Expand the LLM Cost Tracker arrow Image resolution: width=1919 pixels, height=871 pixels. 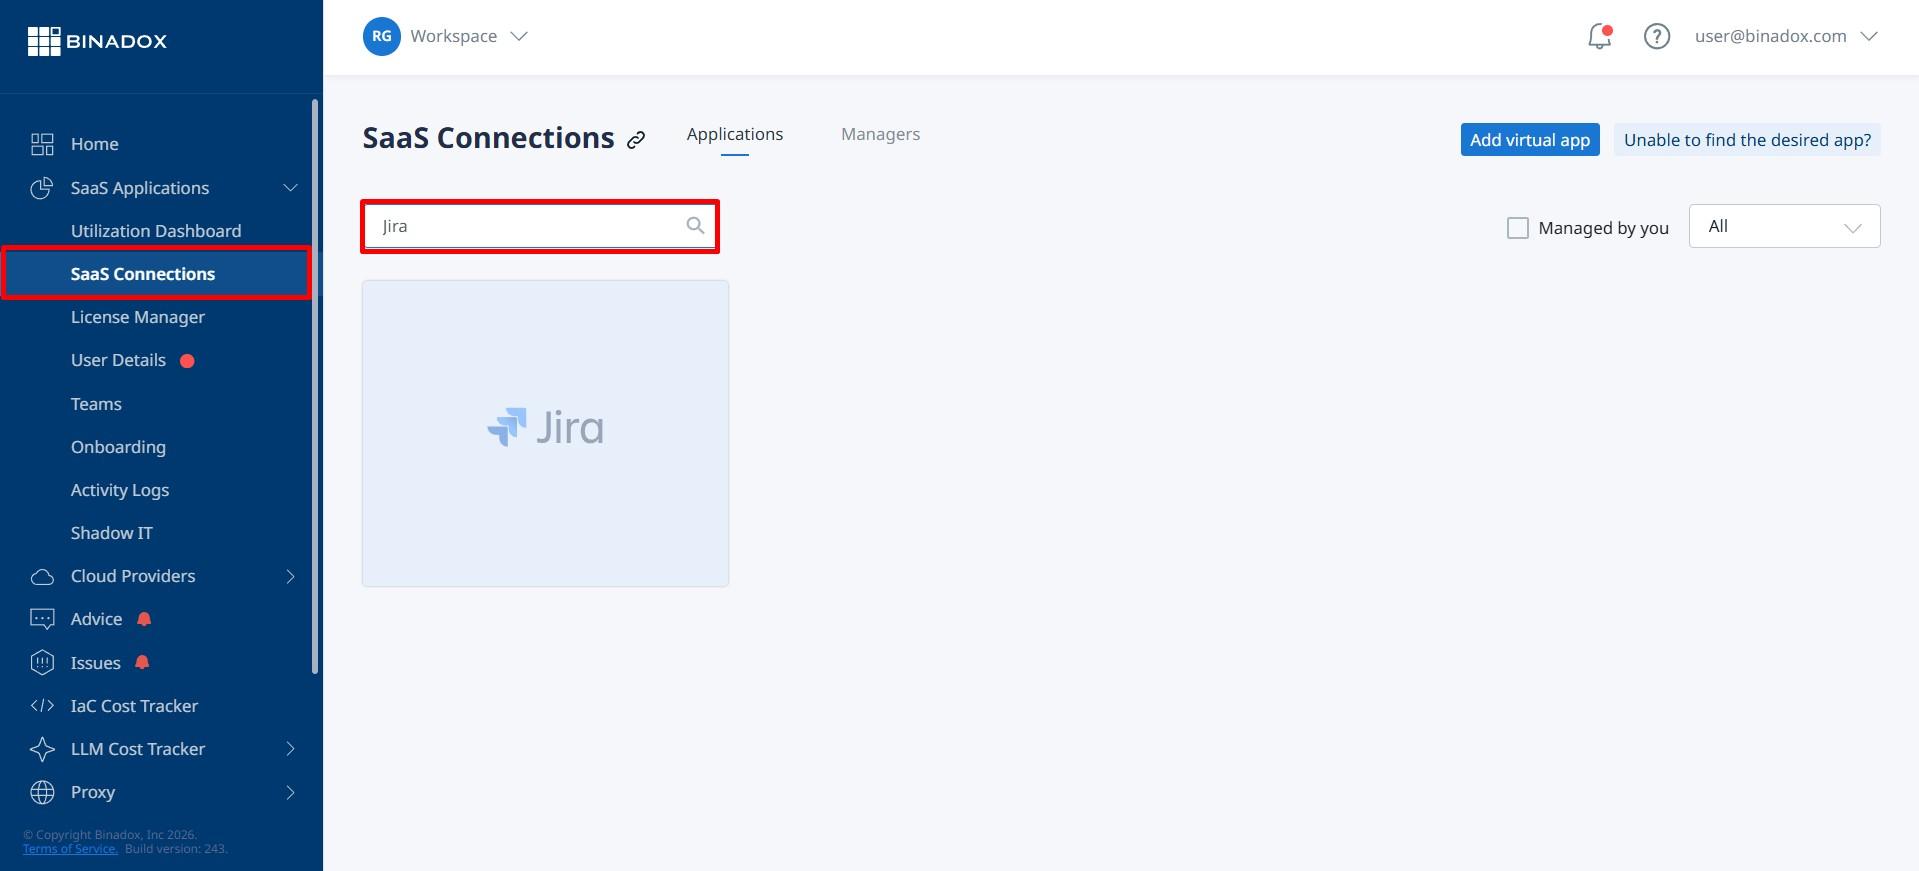[290, 749]
